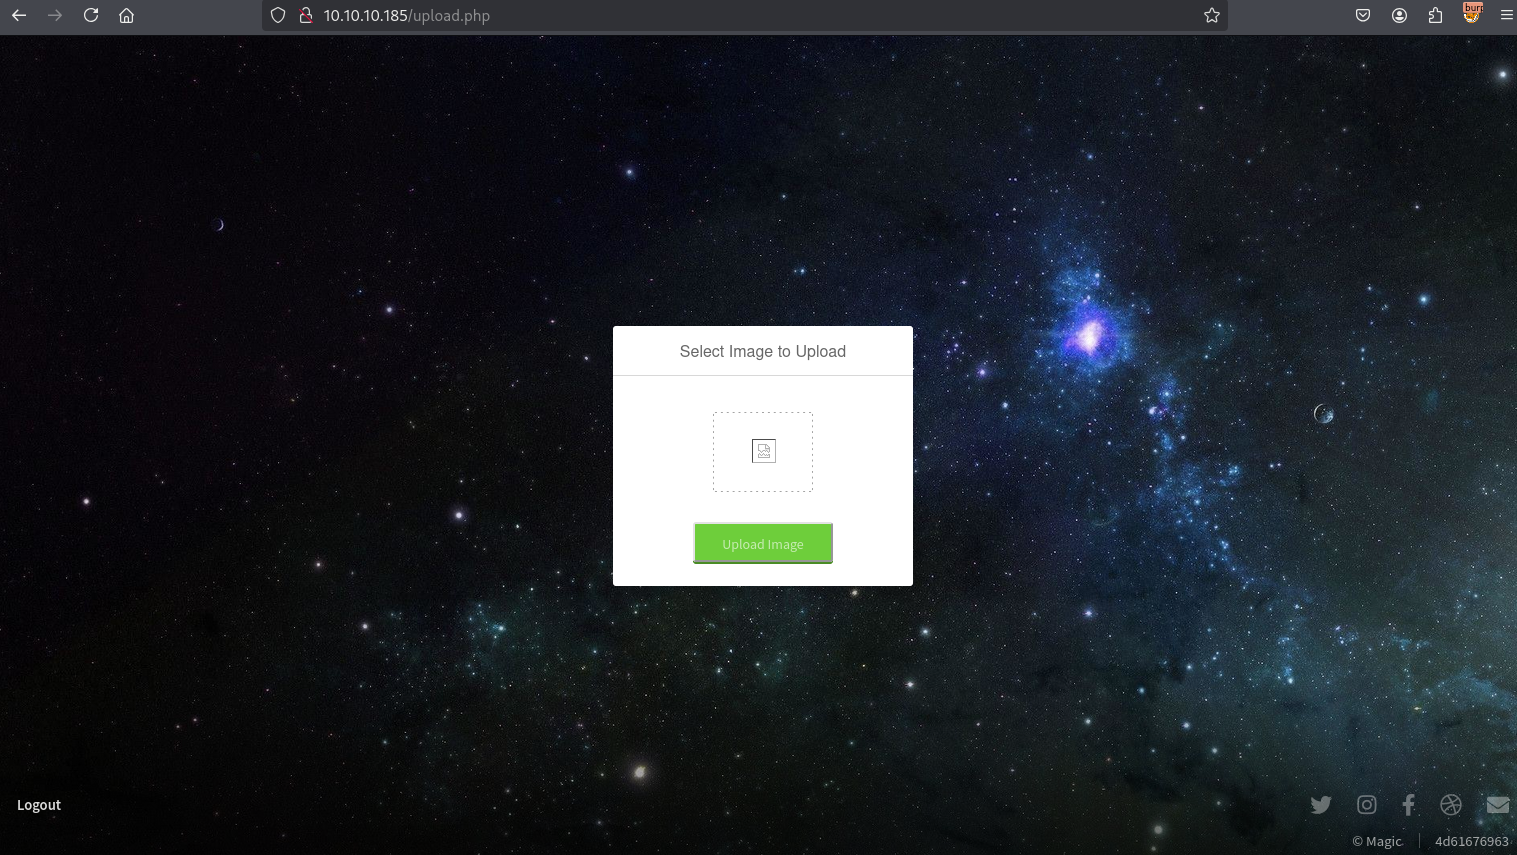Image resolution: width=1517 pixels, height=855 pixels.
Task: Open the Facebook icon in the footer
Action: coord(1408,804)
